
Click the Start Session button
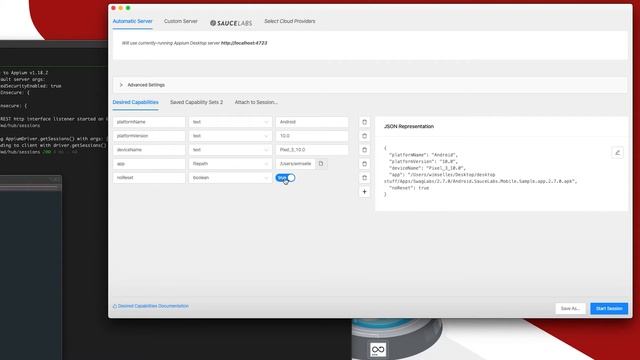tap(609, 309)
